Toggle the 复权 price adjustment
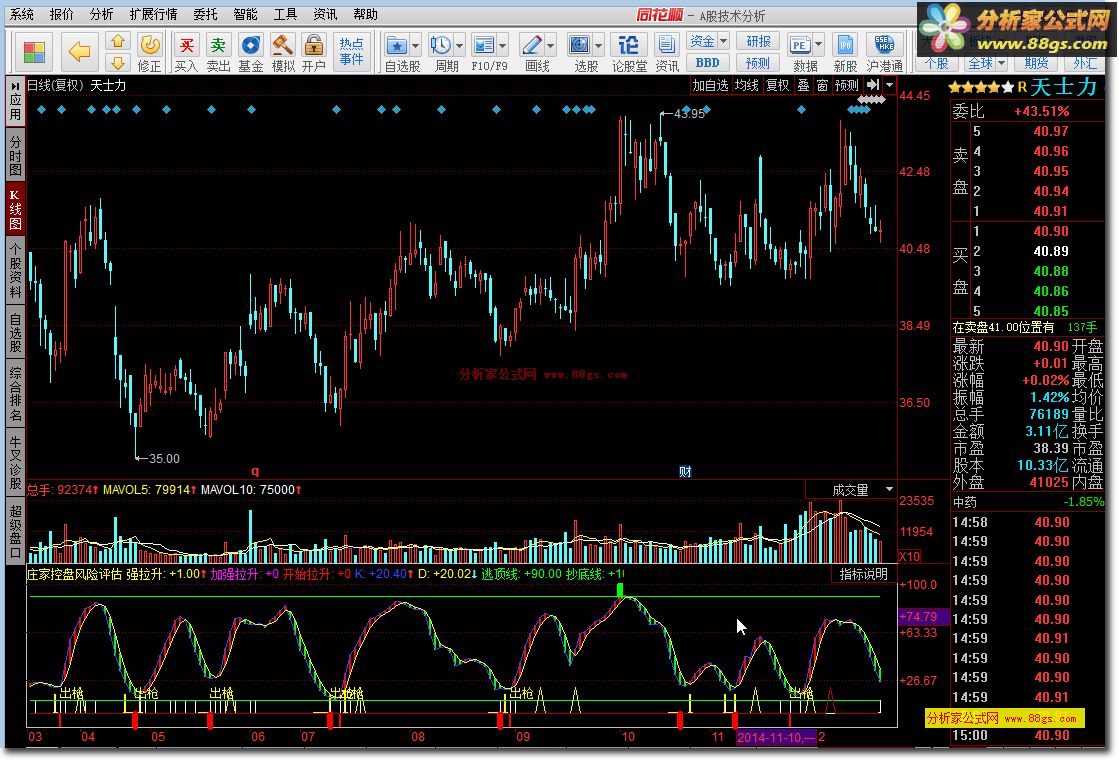The image size is (1119, 761). coord(777,86)
